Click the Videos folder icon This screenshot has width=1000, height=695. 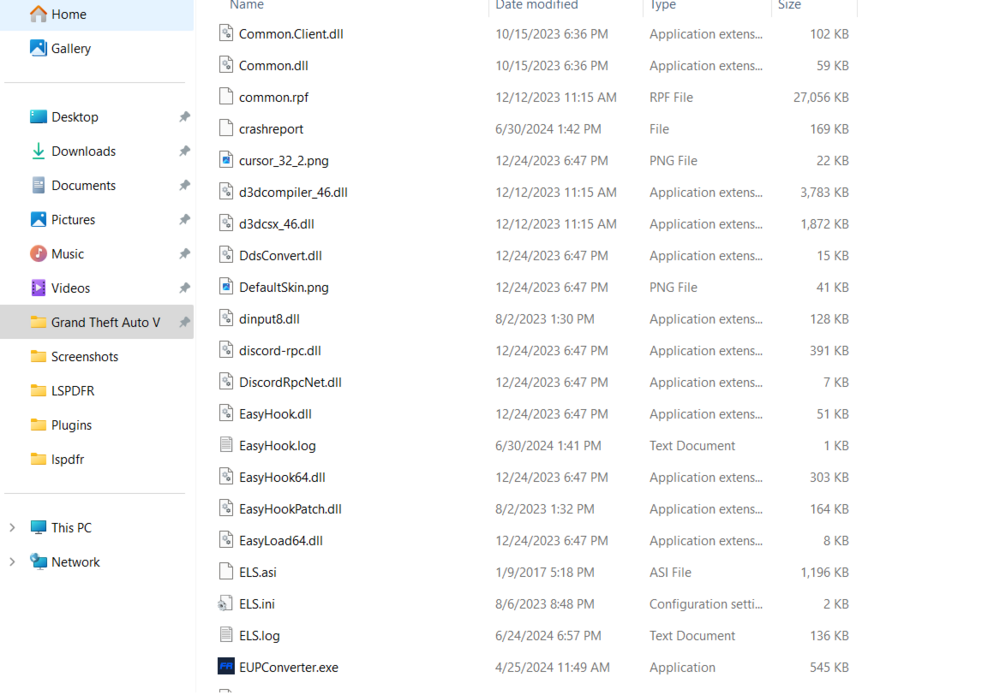pyautogui.click(x=39, y=287)
